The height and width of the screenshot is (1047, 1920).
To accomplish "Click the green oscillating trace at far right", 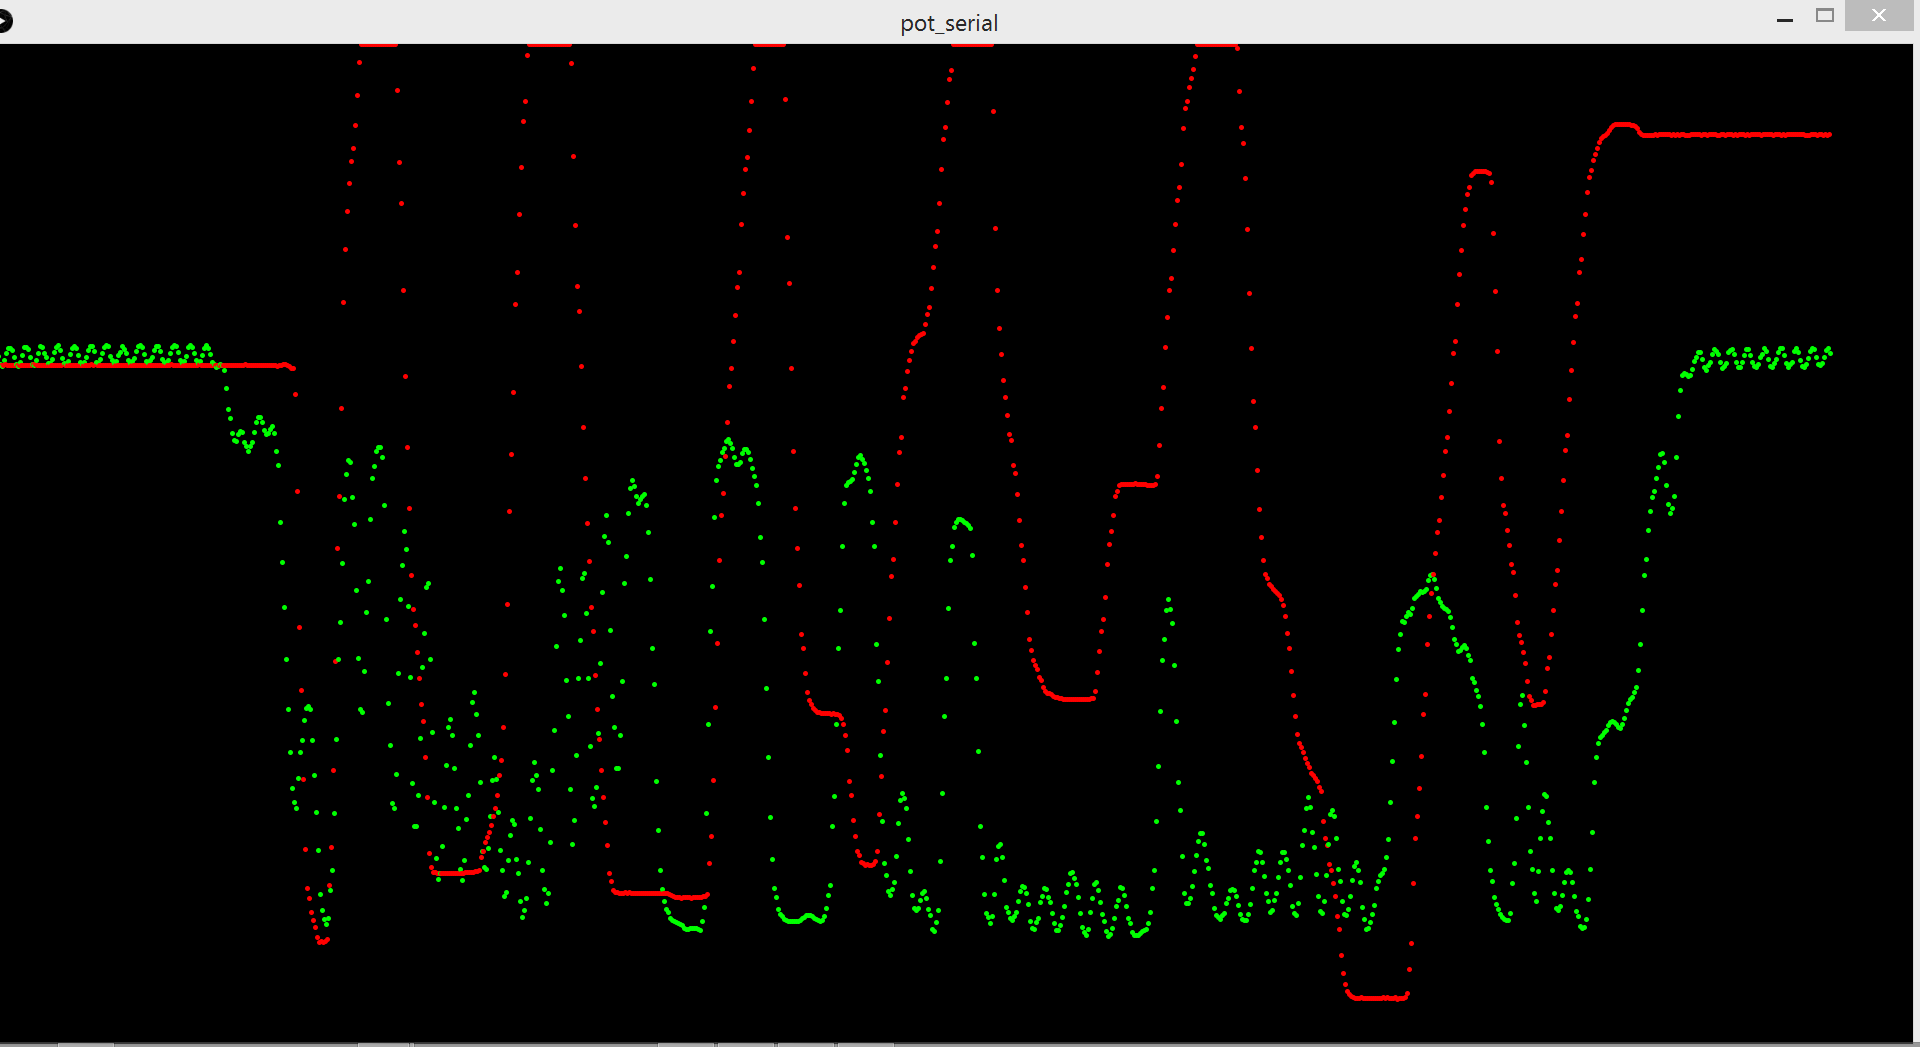I will 1760,357.
